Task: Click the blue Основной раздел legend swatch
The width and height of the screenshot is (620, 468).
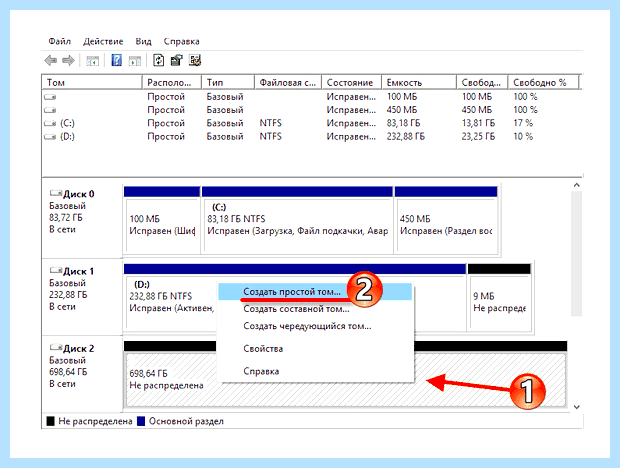Action: tap(141, 421)
